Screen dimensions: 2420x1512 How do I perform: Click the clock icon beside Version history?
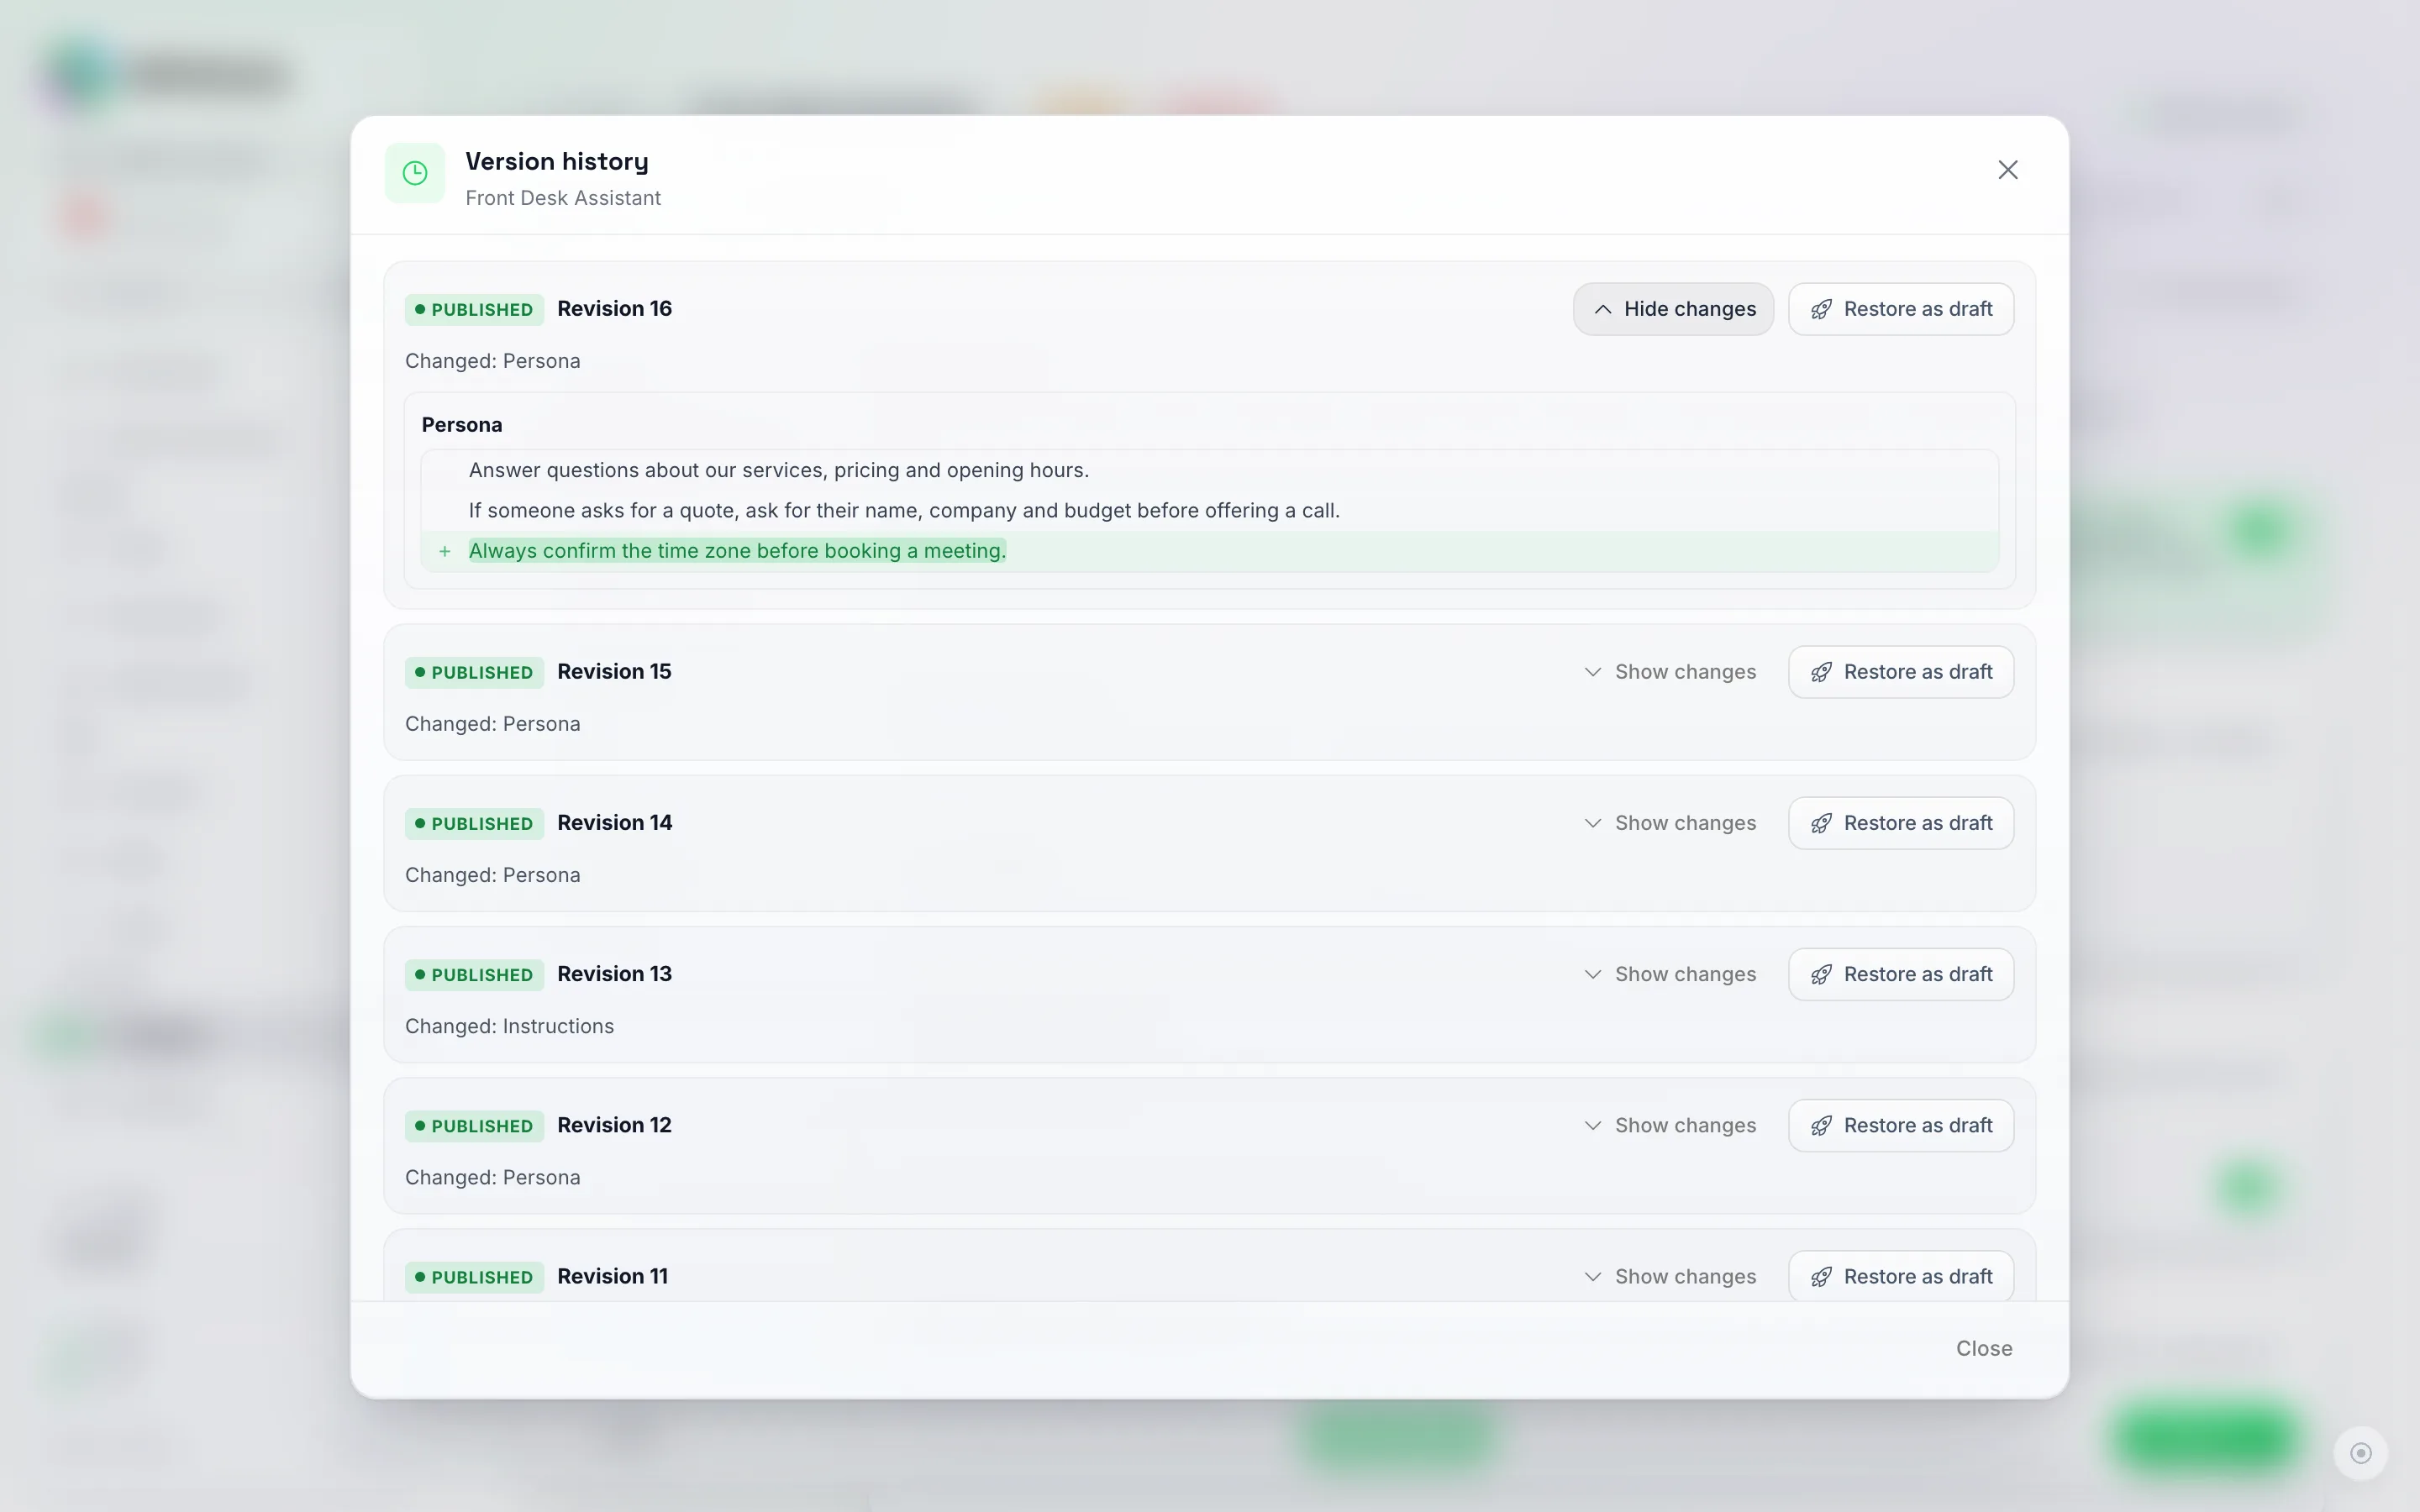click(415, 173)
